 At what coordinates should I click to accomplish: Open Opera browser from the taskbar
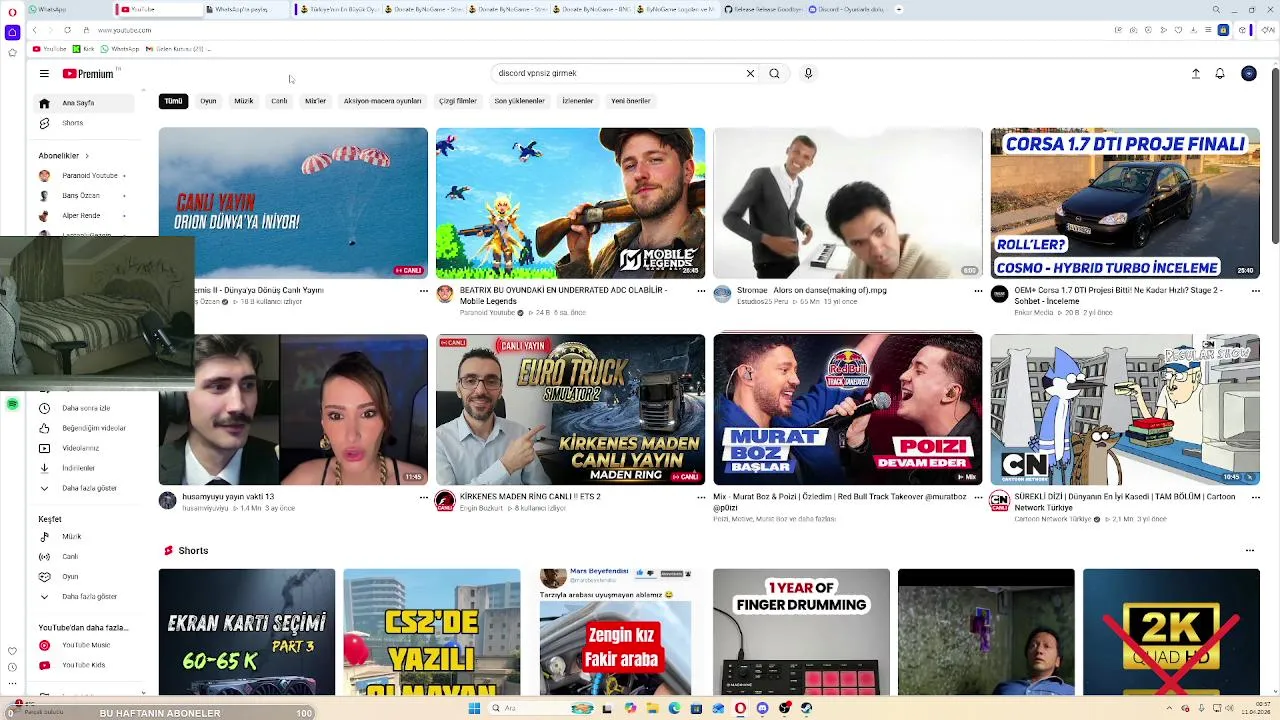[x=740, y=708]
